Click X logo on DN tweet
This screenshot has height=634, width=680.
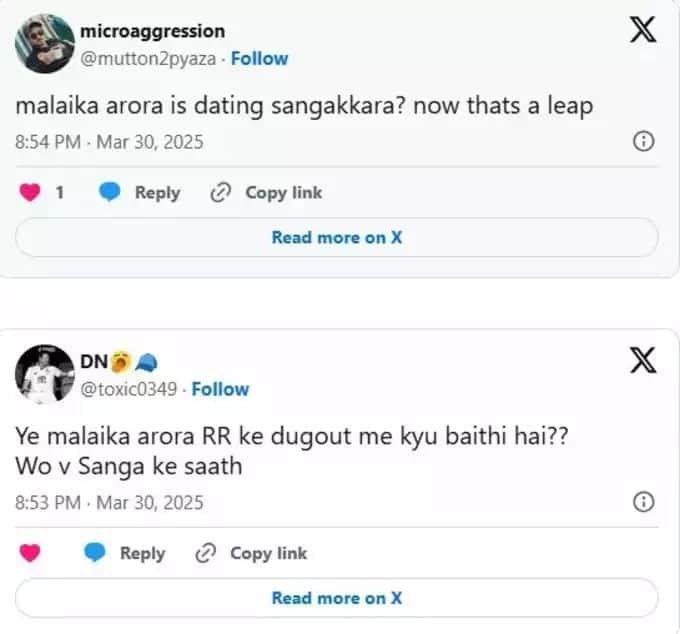coord(644,361)
